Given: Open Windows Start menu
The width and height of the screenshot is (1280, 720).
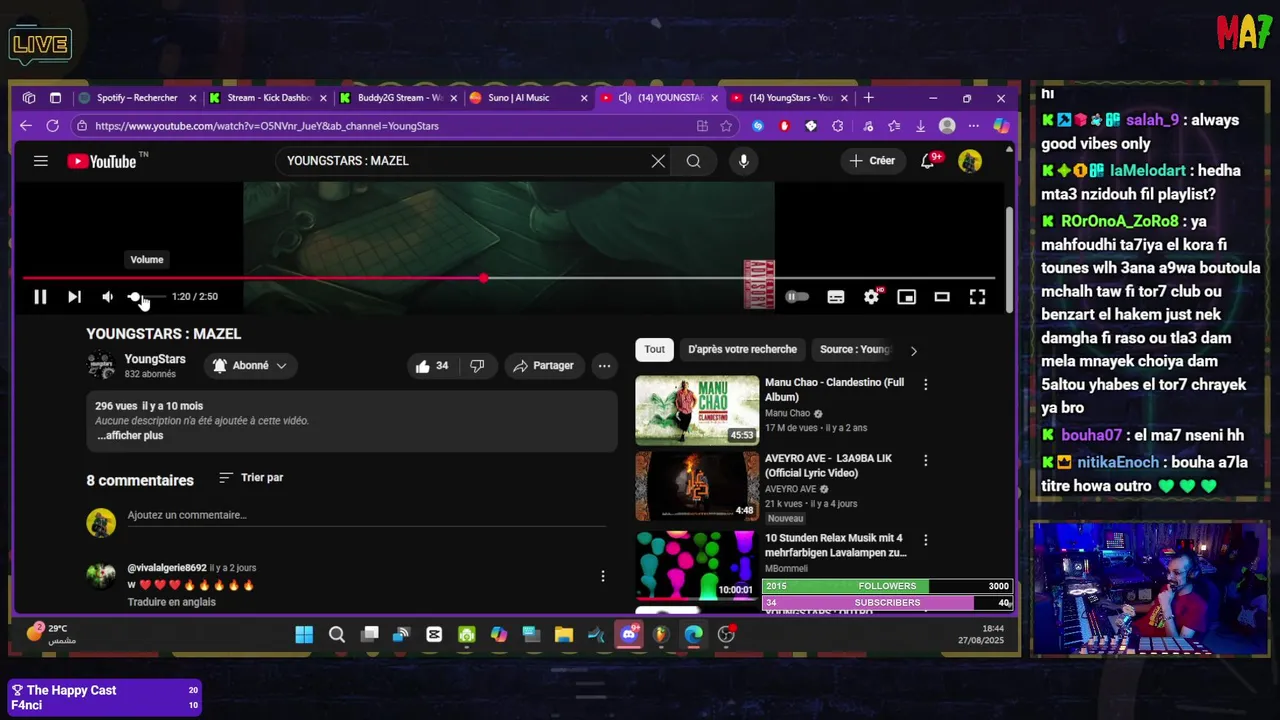Looking at the screenshot, I should tap(304, 634).
